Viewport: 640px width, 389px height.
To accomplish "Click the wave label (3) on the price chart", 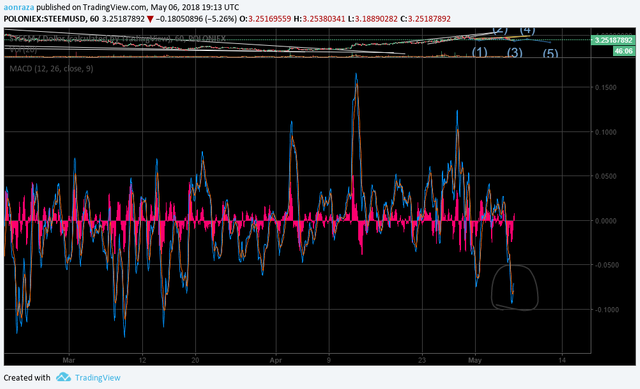I will 515,52.
